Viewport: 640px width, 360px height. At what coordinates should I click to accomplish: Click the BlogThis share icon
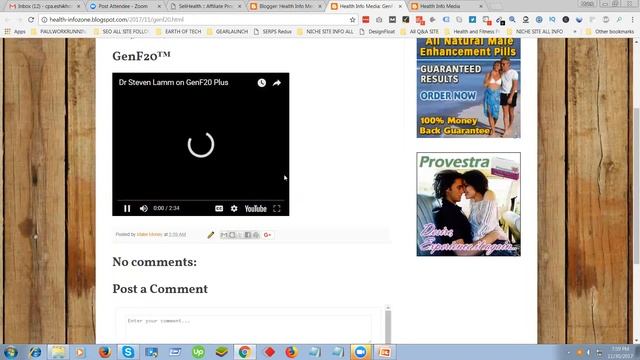232,235
